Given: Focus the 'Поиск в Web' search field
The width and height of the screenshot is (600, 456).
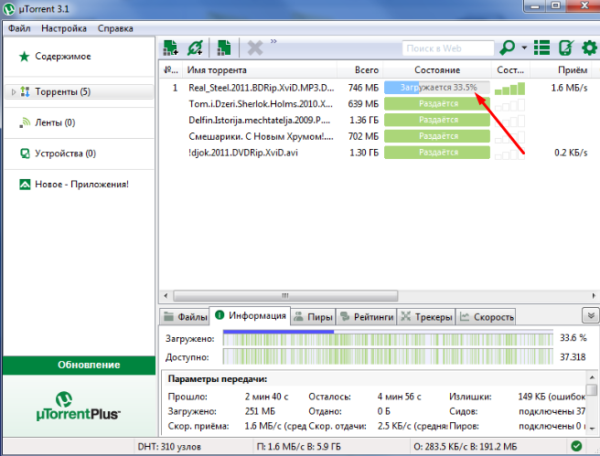Looking at the screenshot, I should tap(448, 49).
